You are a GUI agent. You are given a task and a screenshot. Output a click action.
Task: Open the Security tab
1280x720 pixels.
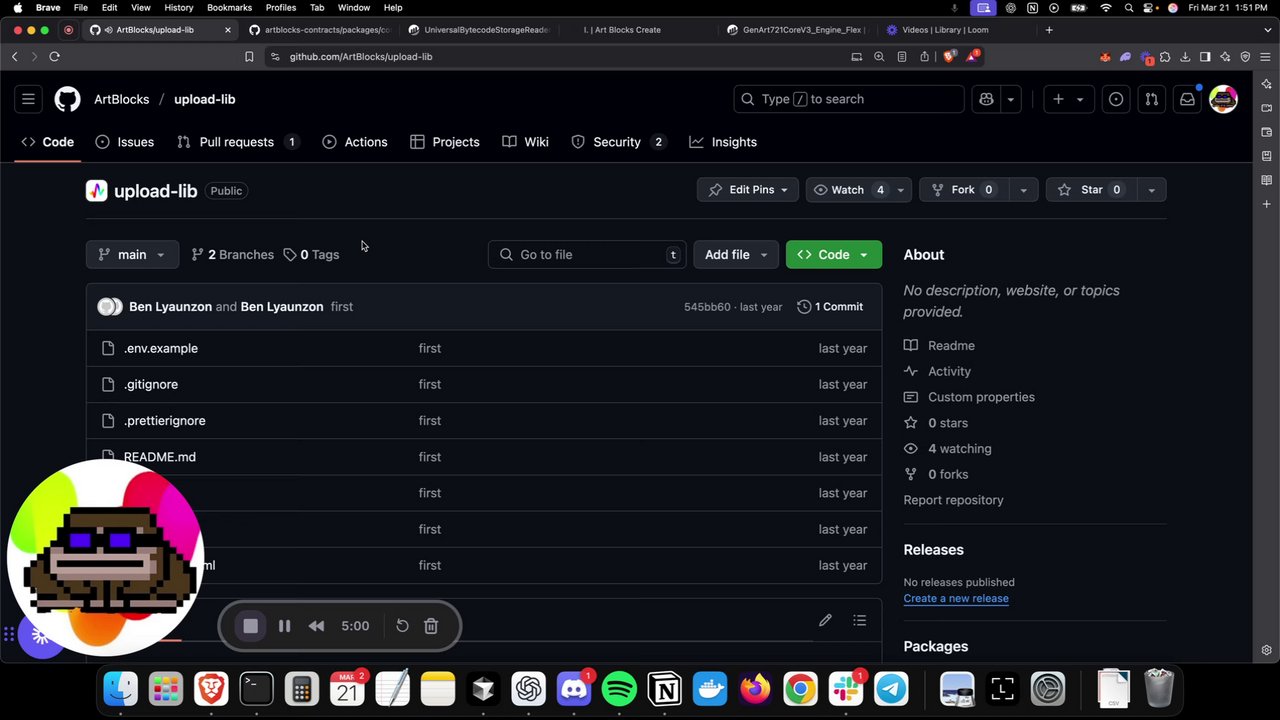(618, 142)
